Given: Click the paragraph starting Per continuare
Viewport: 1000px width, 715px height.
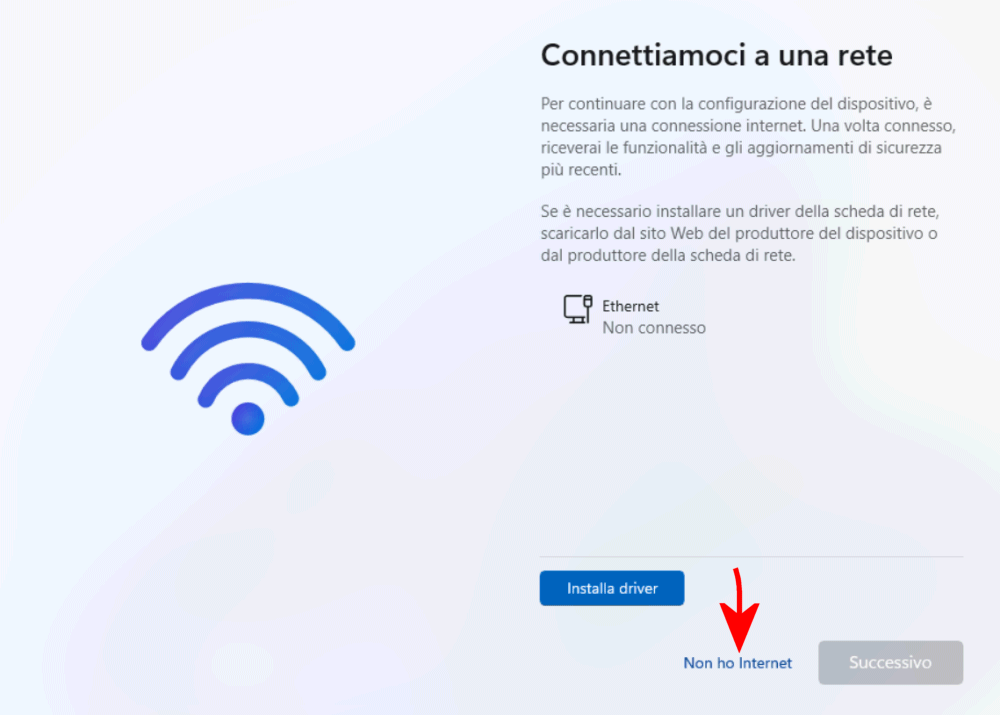Looking at the screenshot, I should coord(748,136).
